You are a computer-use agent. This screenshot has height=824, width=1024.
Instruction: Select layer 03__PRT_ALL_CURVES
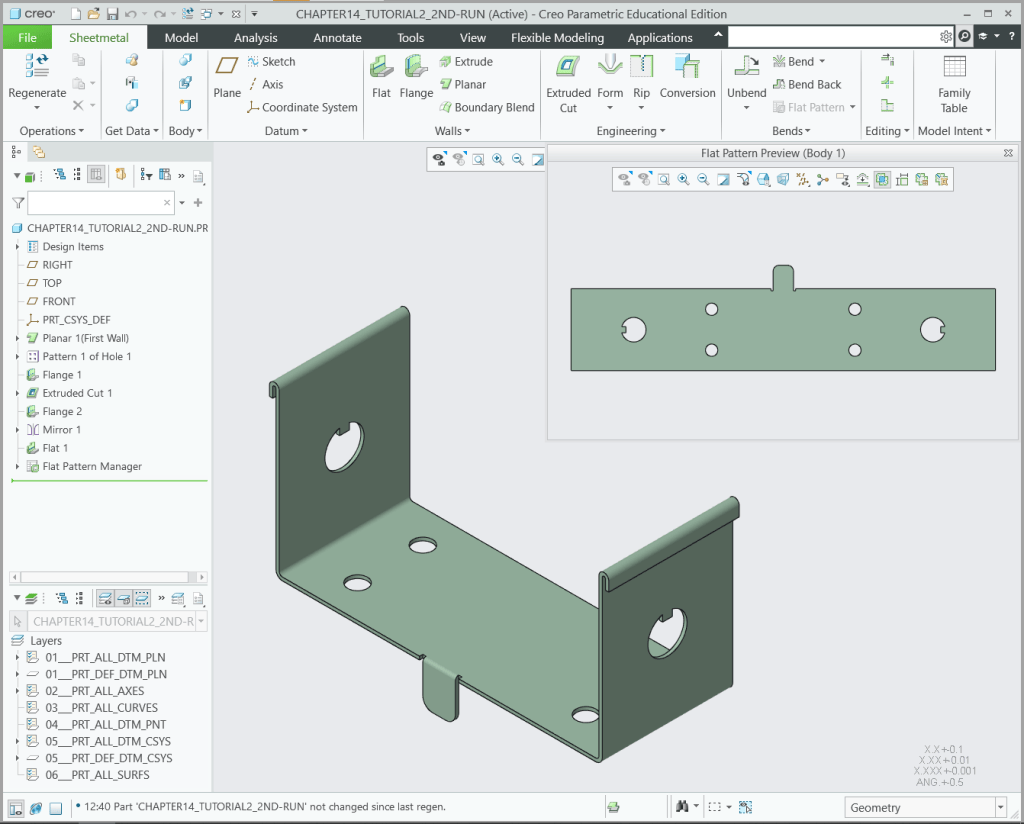pyautogui.click(x=101, y=707)
